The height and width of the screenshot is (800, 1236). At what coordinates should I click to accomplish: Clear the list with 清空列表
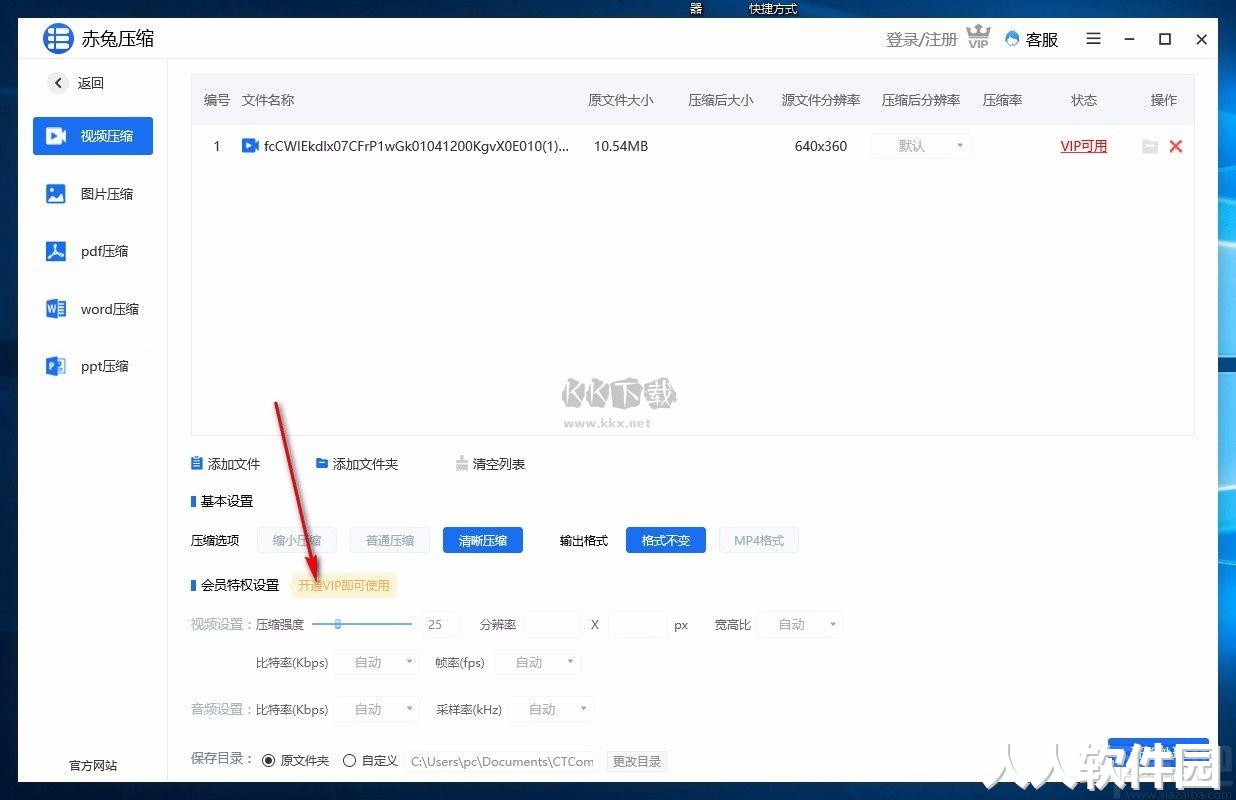pyautogui.click(x=490, y=464)
